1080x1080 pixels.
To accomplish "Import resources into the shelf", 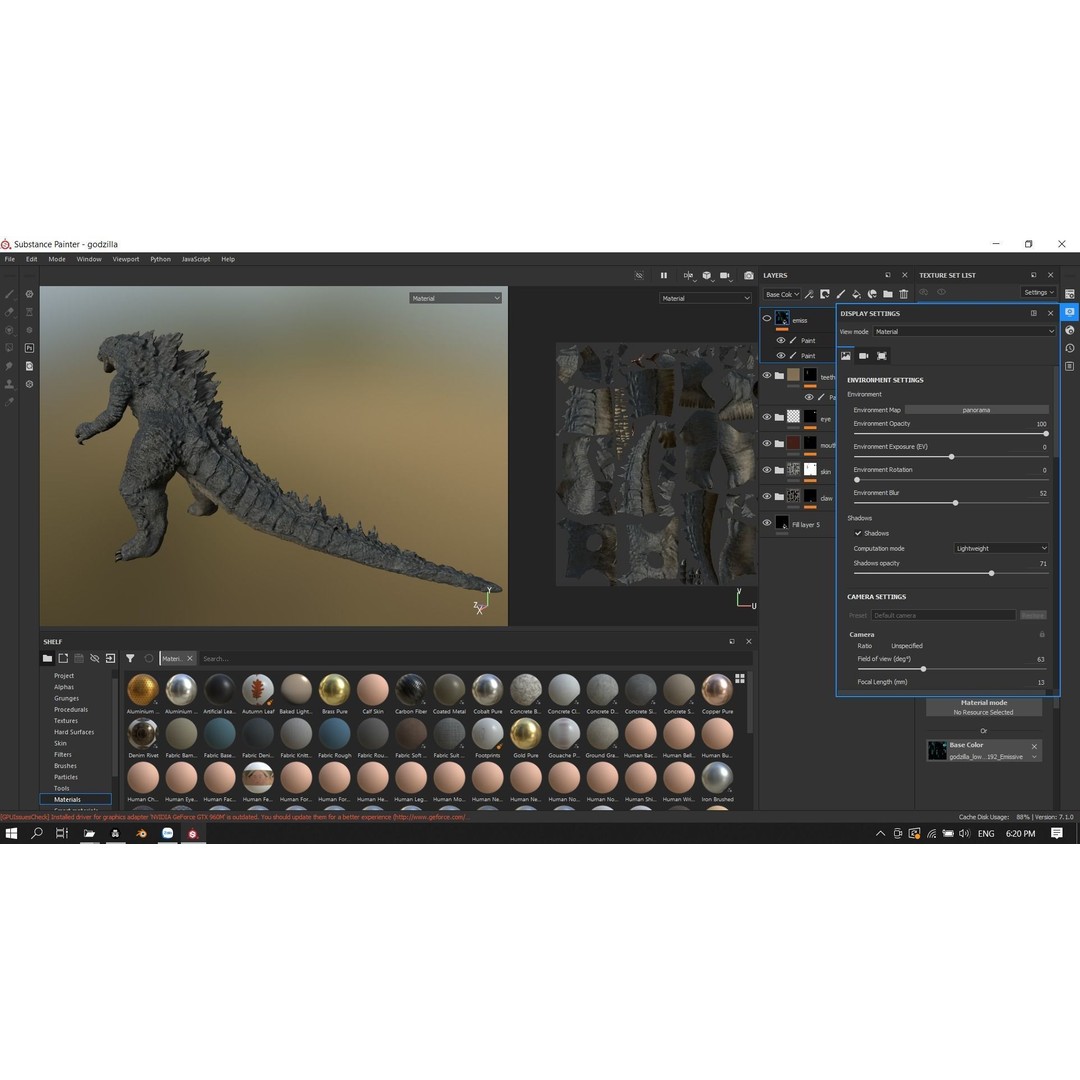I will 110,658.
